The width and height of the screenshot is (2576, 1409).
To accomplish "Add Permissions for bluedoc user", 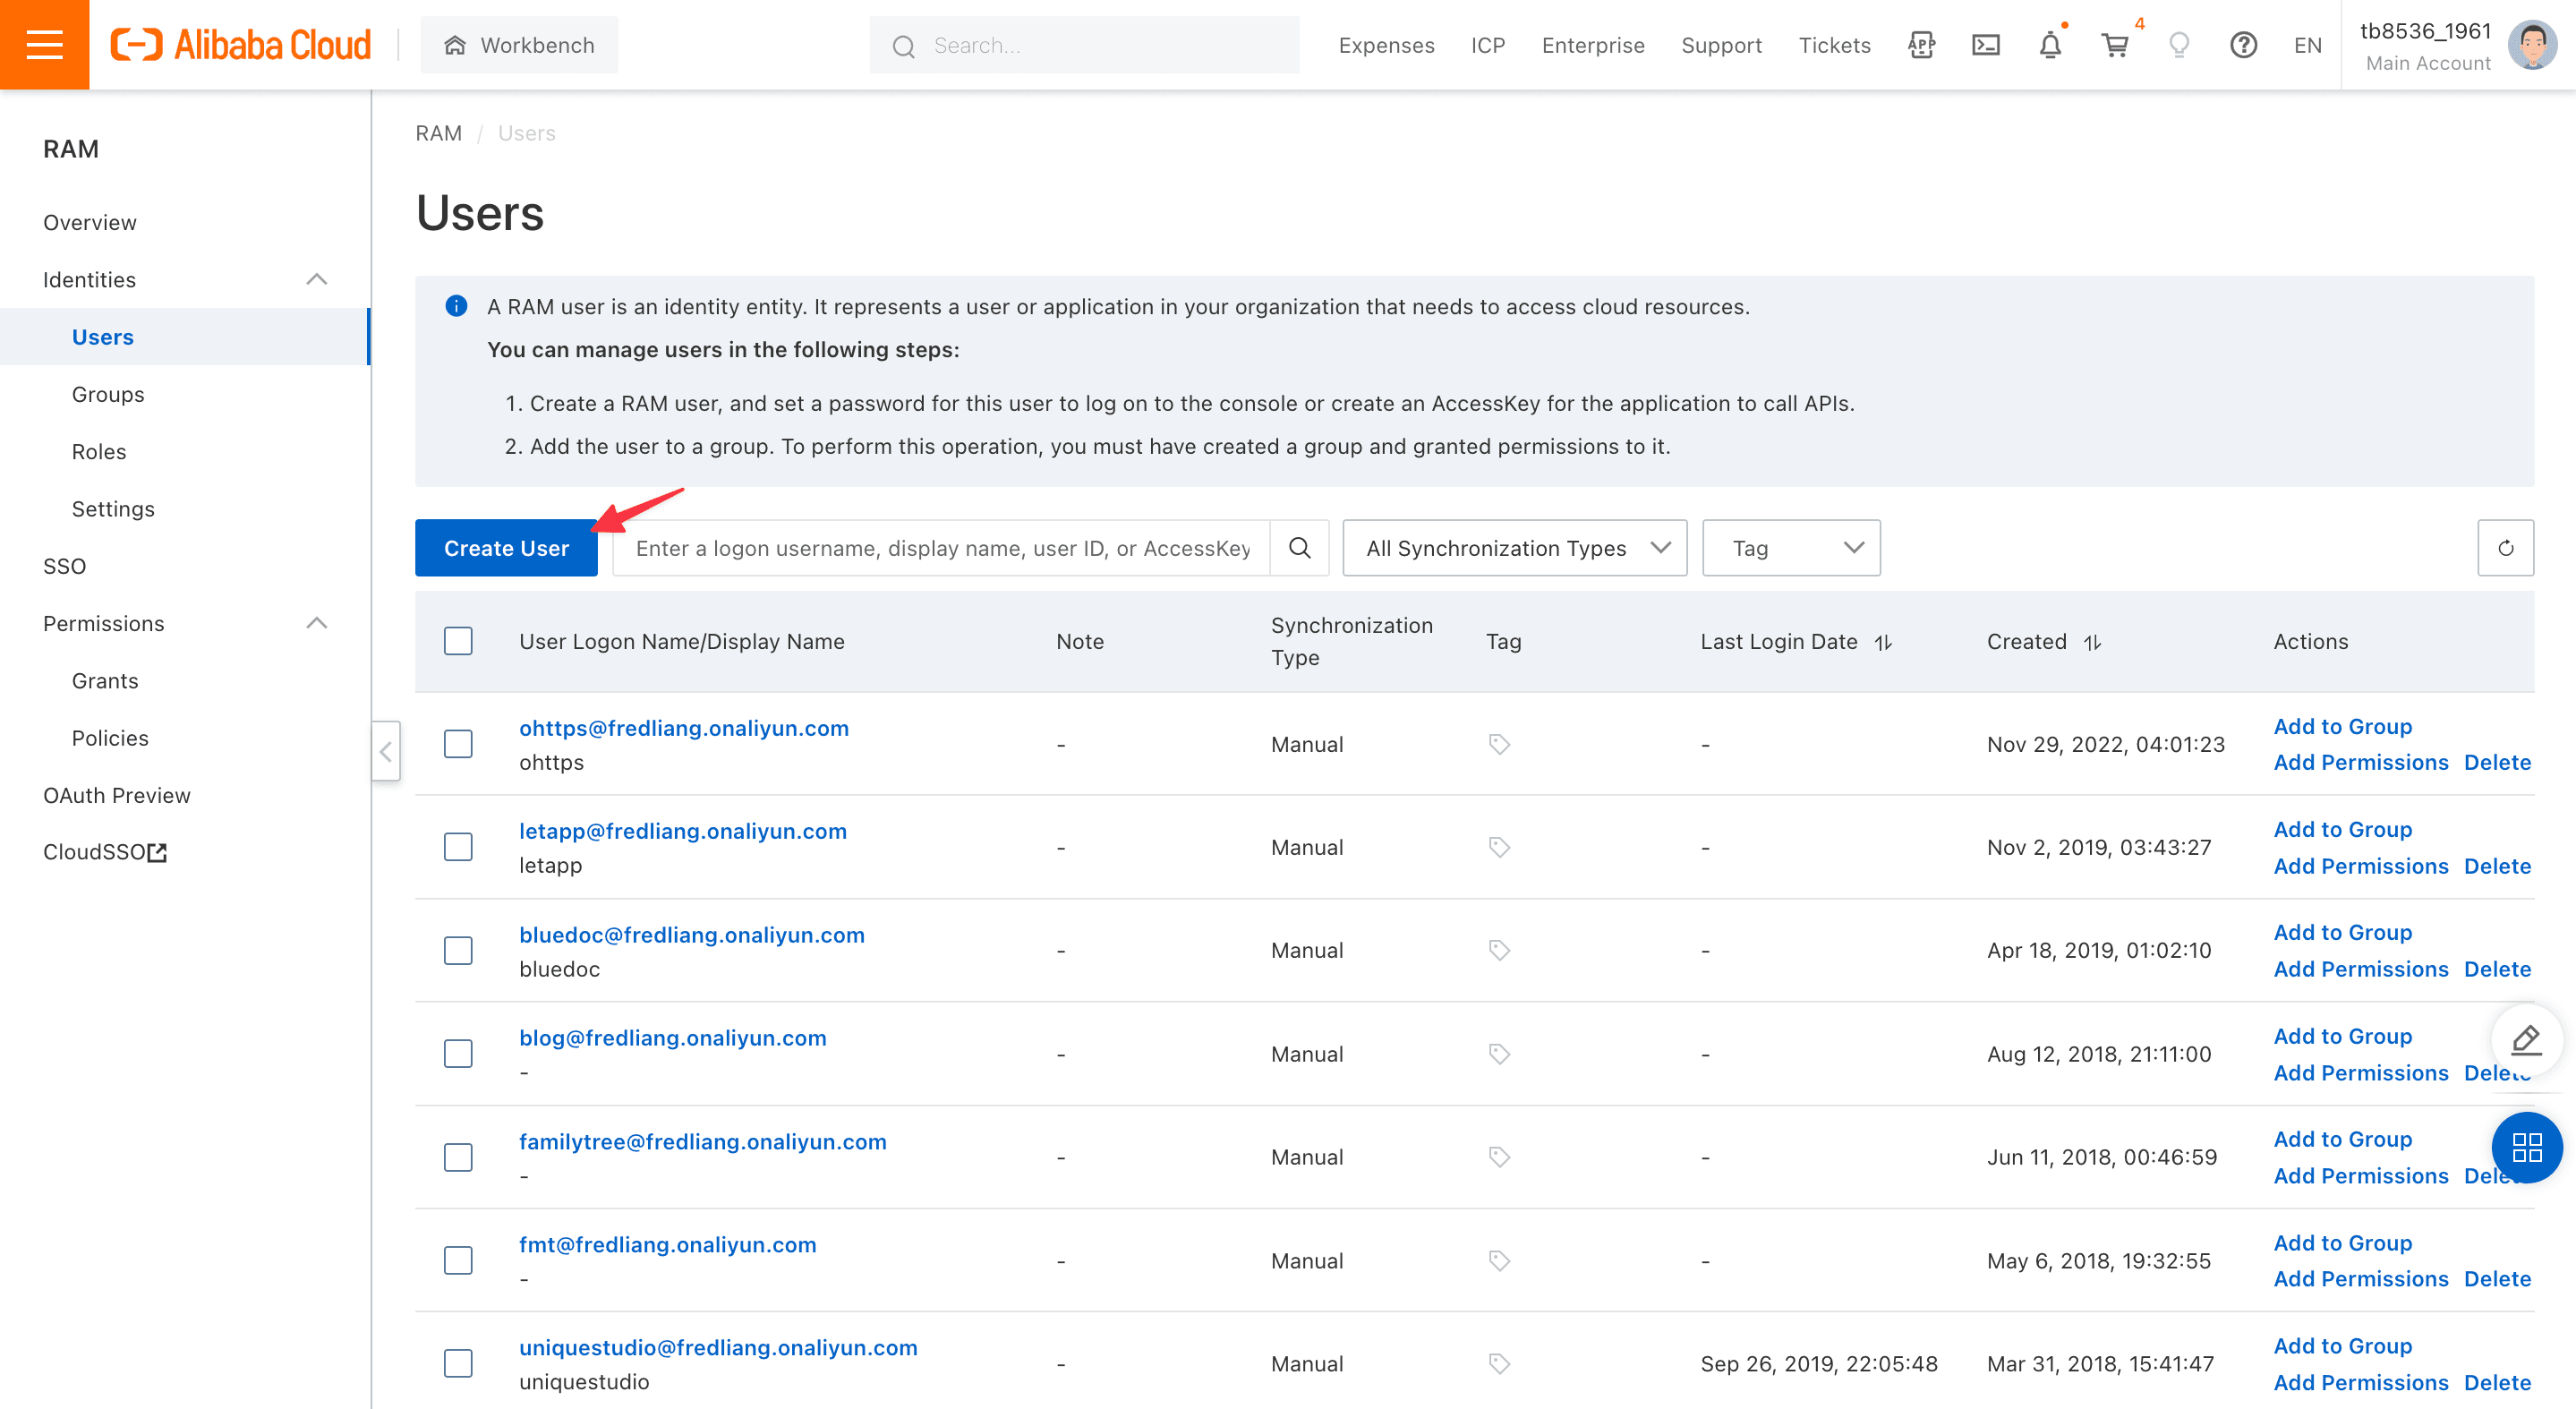I will [2361, 969].
